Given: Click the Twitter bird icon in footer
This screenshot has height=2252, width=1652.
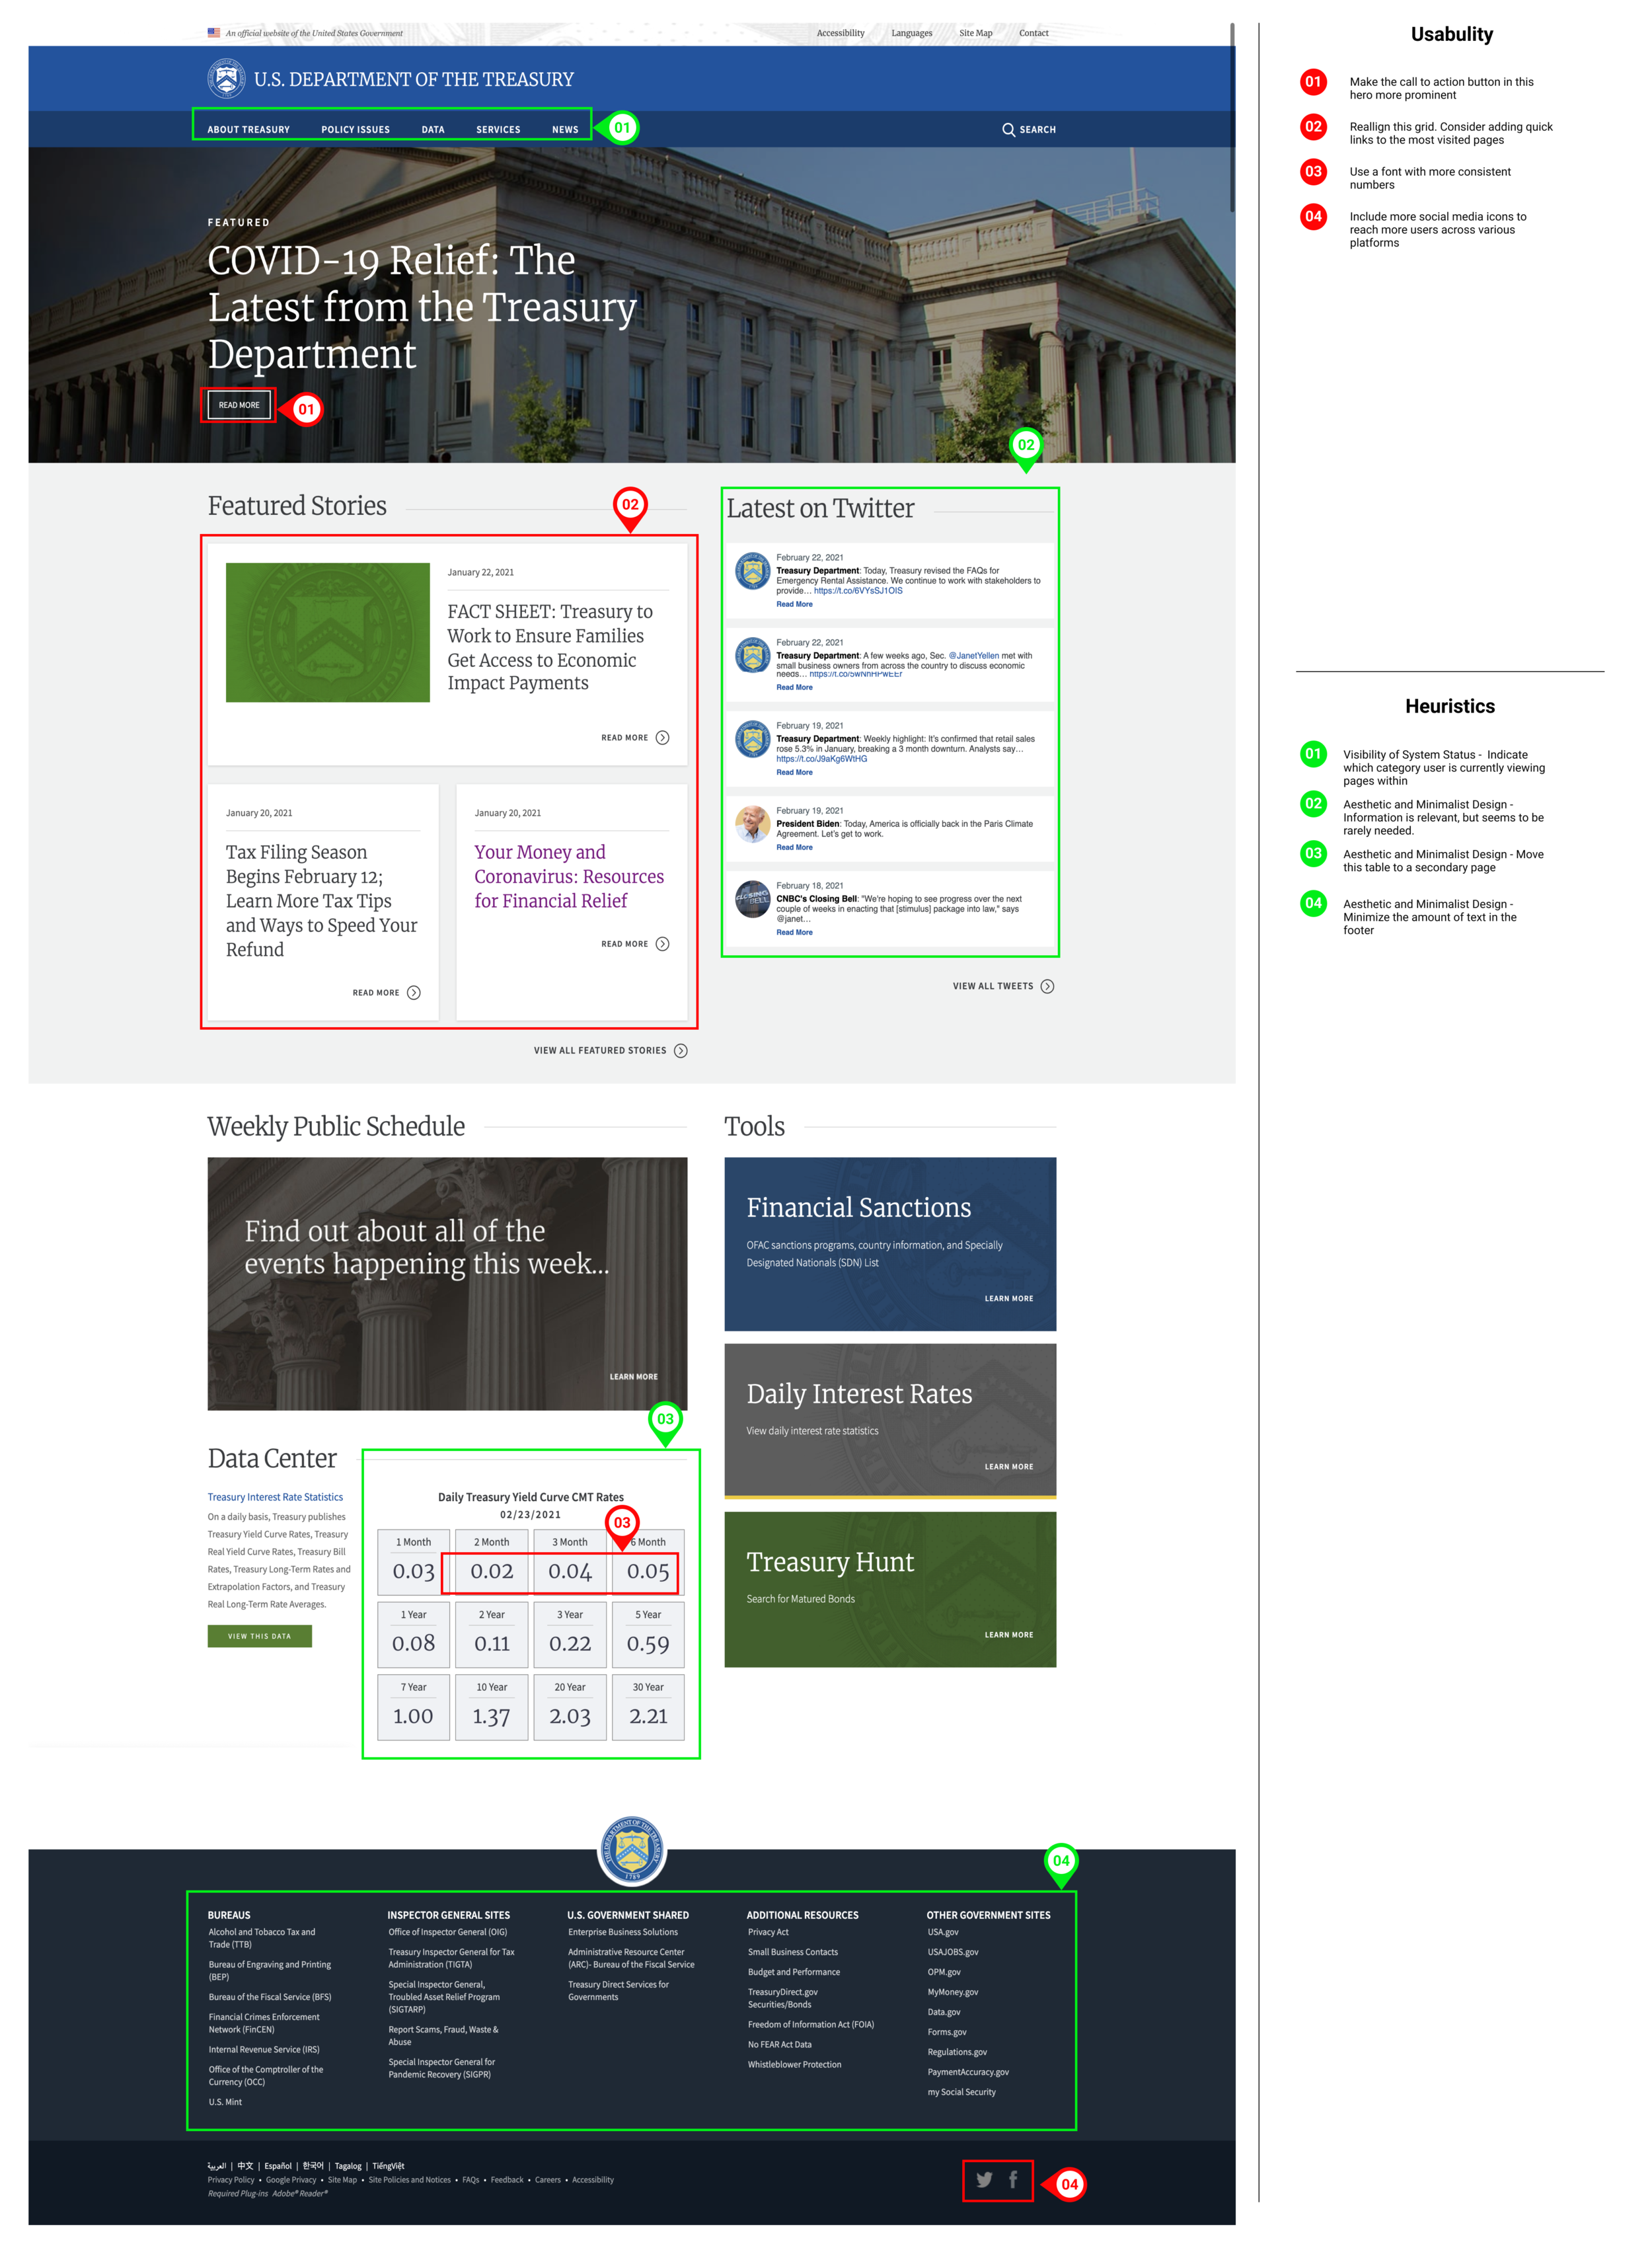Looking at the screenshot, I should (x=984, y=2180).
